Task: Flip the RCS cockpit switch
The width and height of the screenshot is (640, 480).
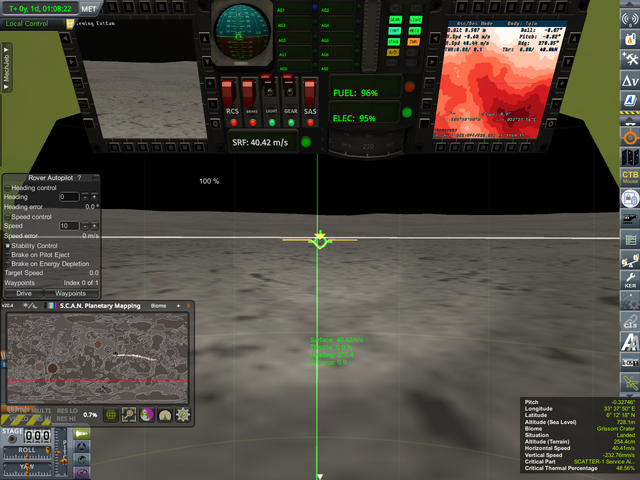Action: tap(229, 93)
